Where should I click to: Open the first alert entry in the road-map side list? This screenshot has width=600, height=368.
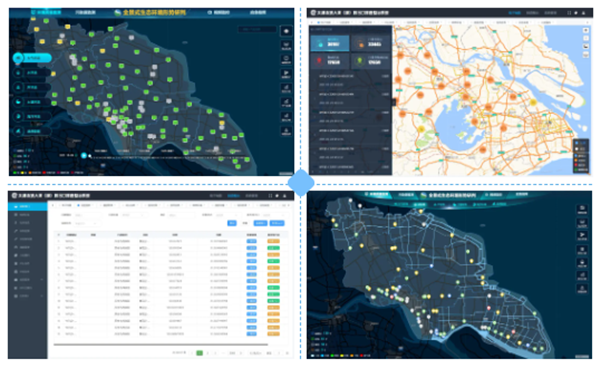[x=351, y=80]
